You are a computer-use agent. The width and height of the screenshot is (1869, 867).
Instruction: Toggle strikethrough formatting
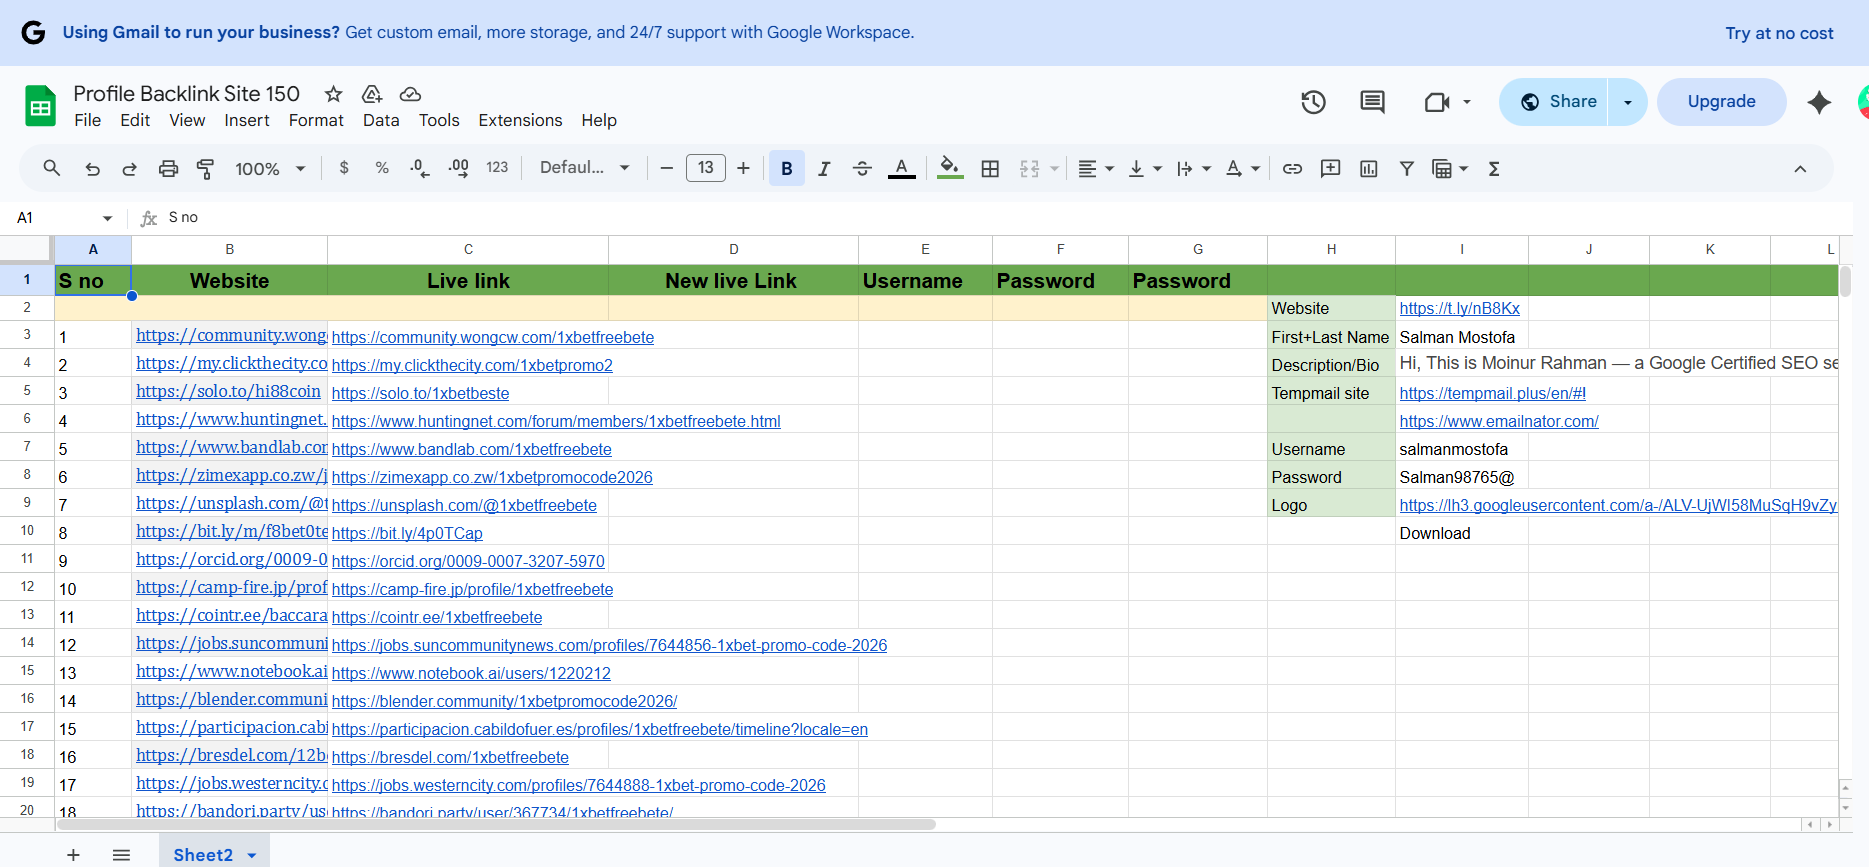(862, 168)
